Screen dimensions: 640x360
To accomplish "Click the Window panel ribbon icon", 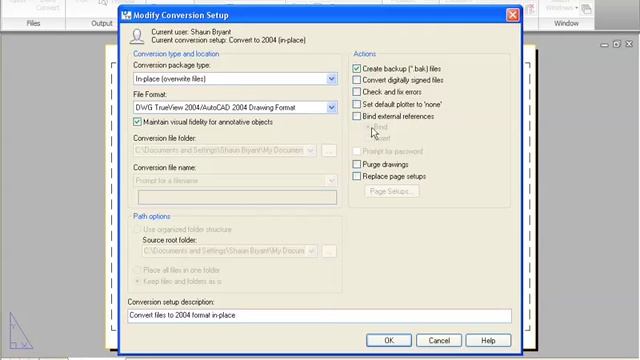I will [586, 9].
